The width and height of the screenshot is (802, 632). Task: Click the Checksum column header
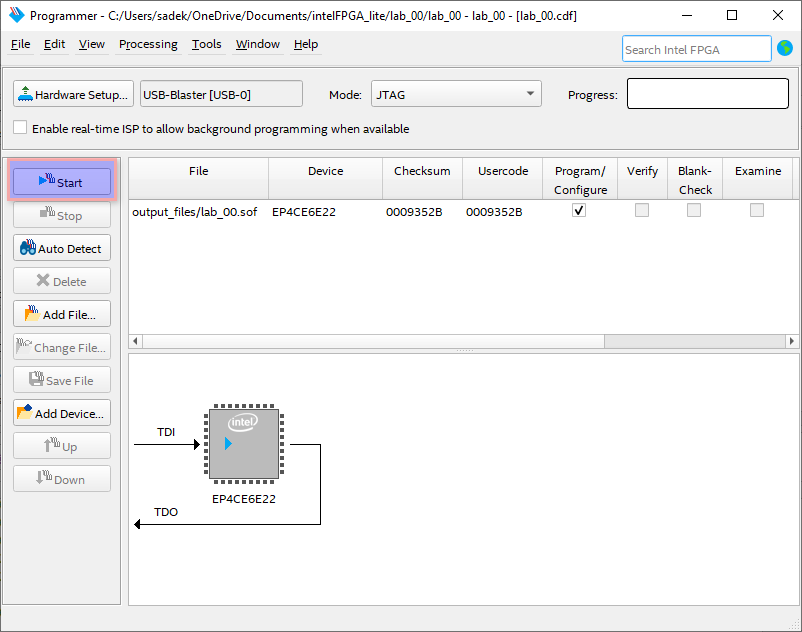coord(422,171)
